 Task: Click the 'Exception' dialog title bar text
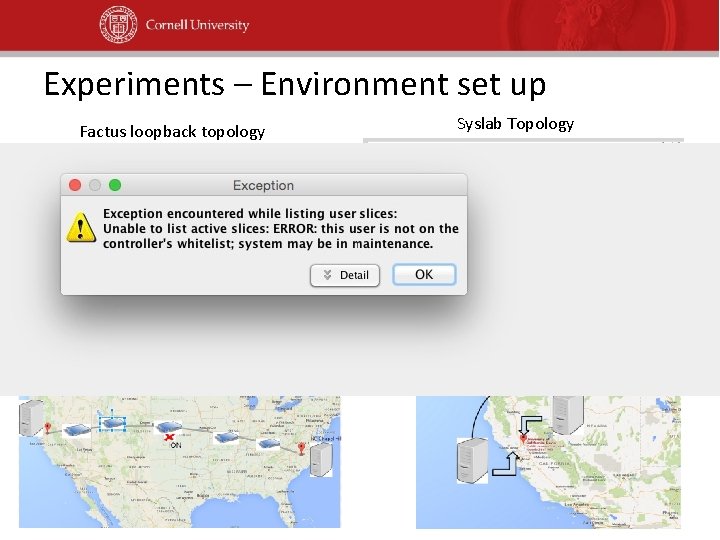coord(263,186)
